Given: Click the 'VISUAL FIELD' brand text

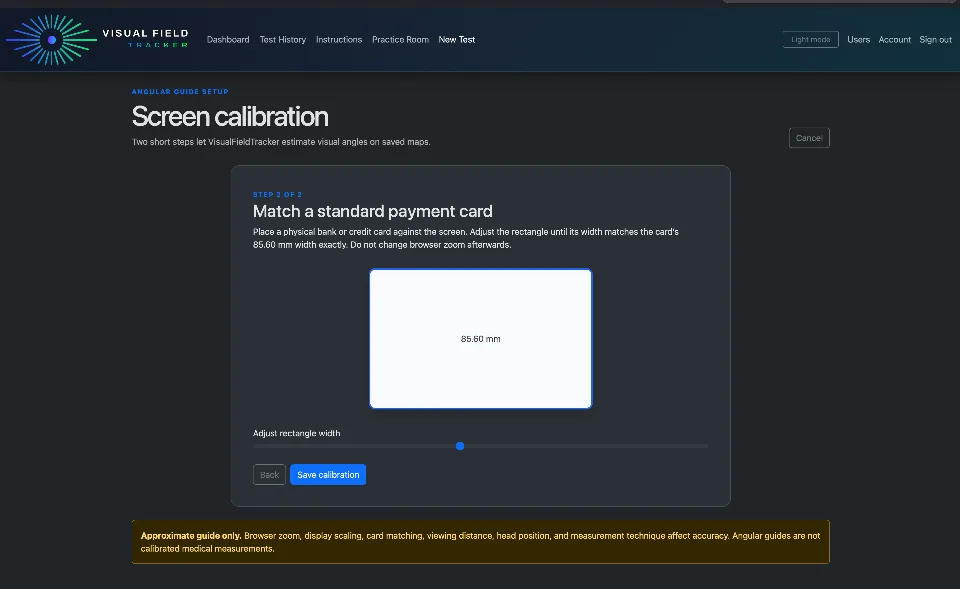Looking at the screenshot, I should [145, 34].
